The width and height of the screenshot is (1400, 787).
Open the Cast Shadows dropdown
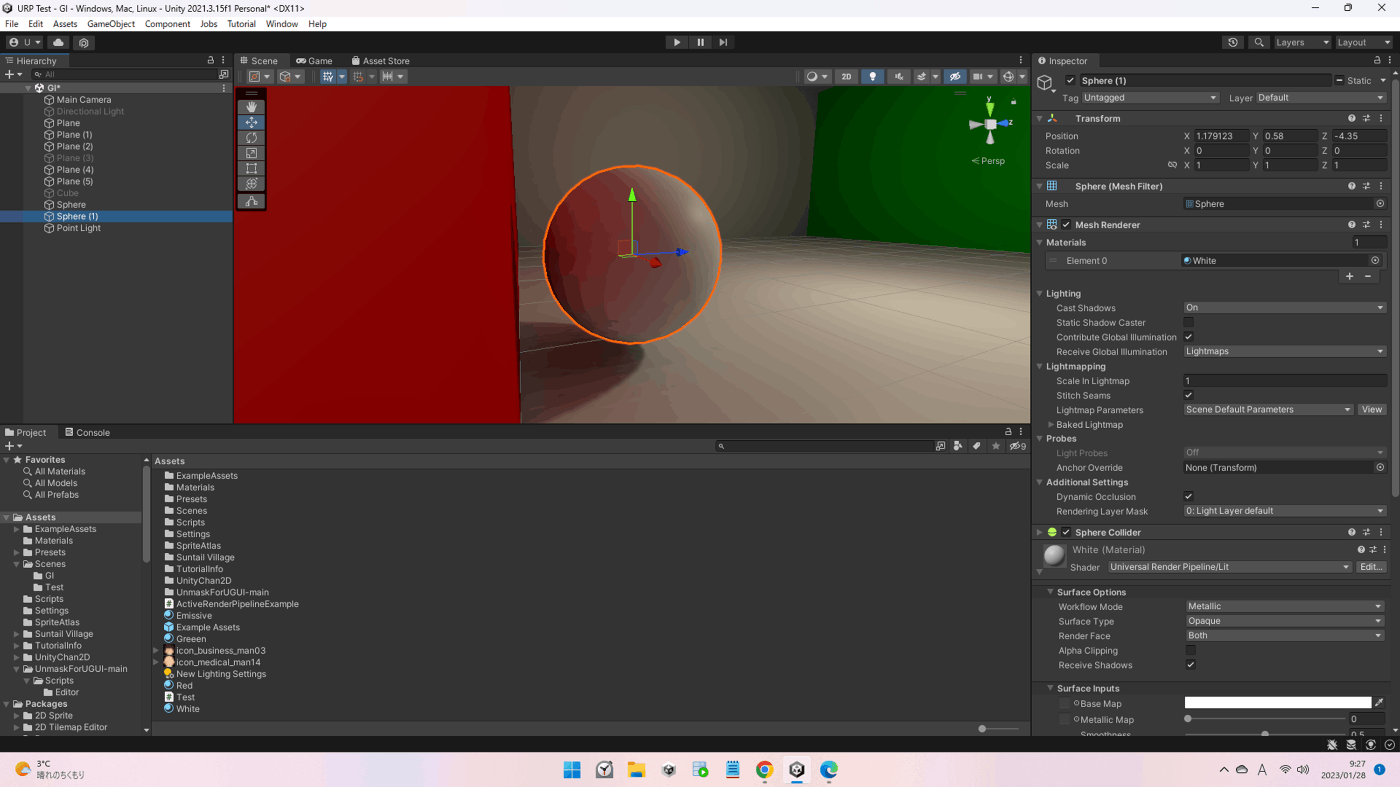click(1285, 308)
